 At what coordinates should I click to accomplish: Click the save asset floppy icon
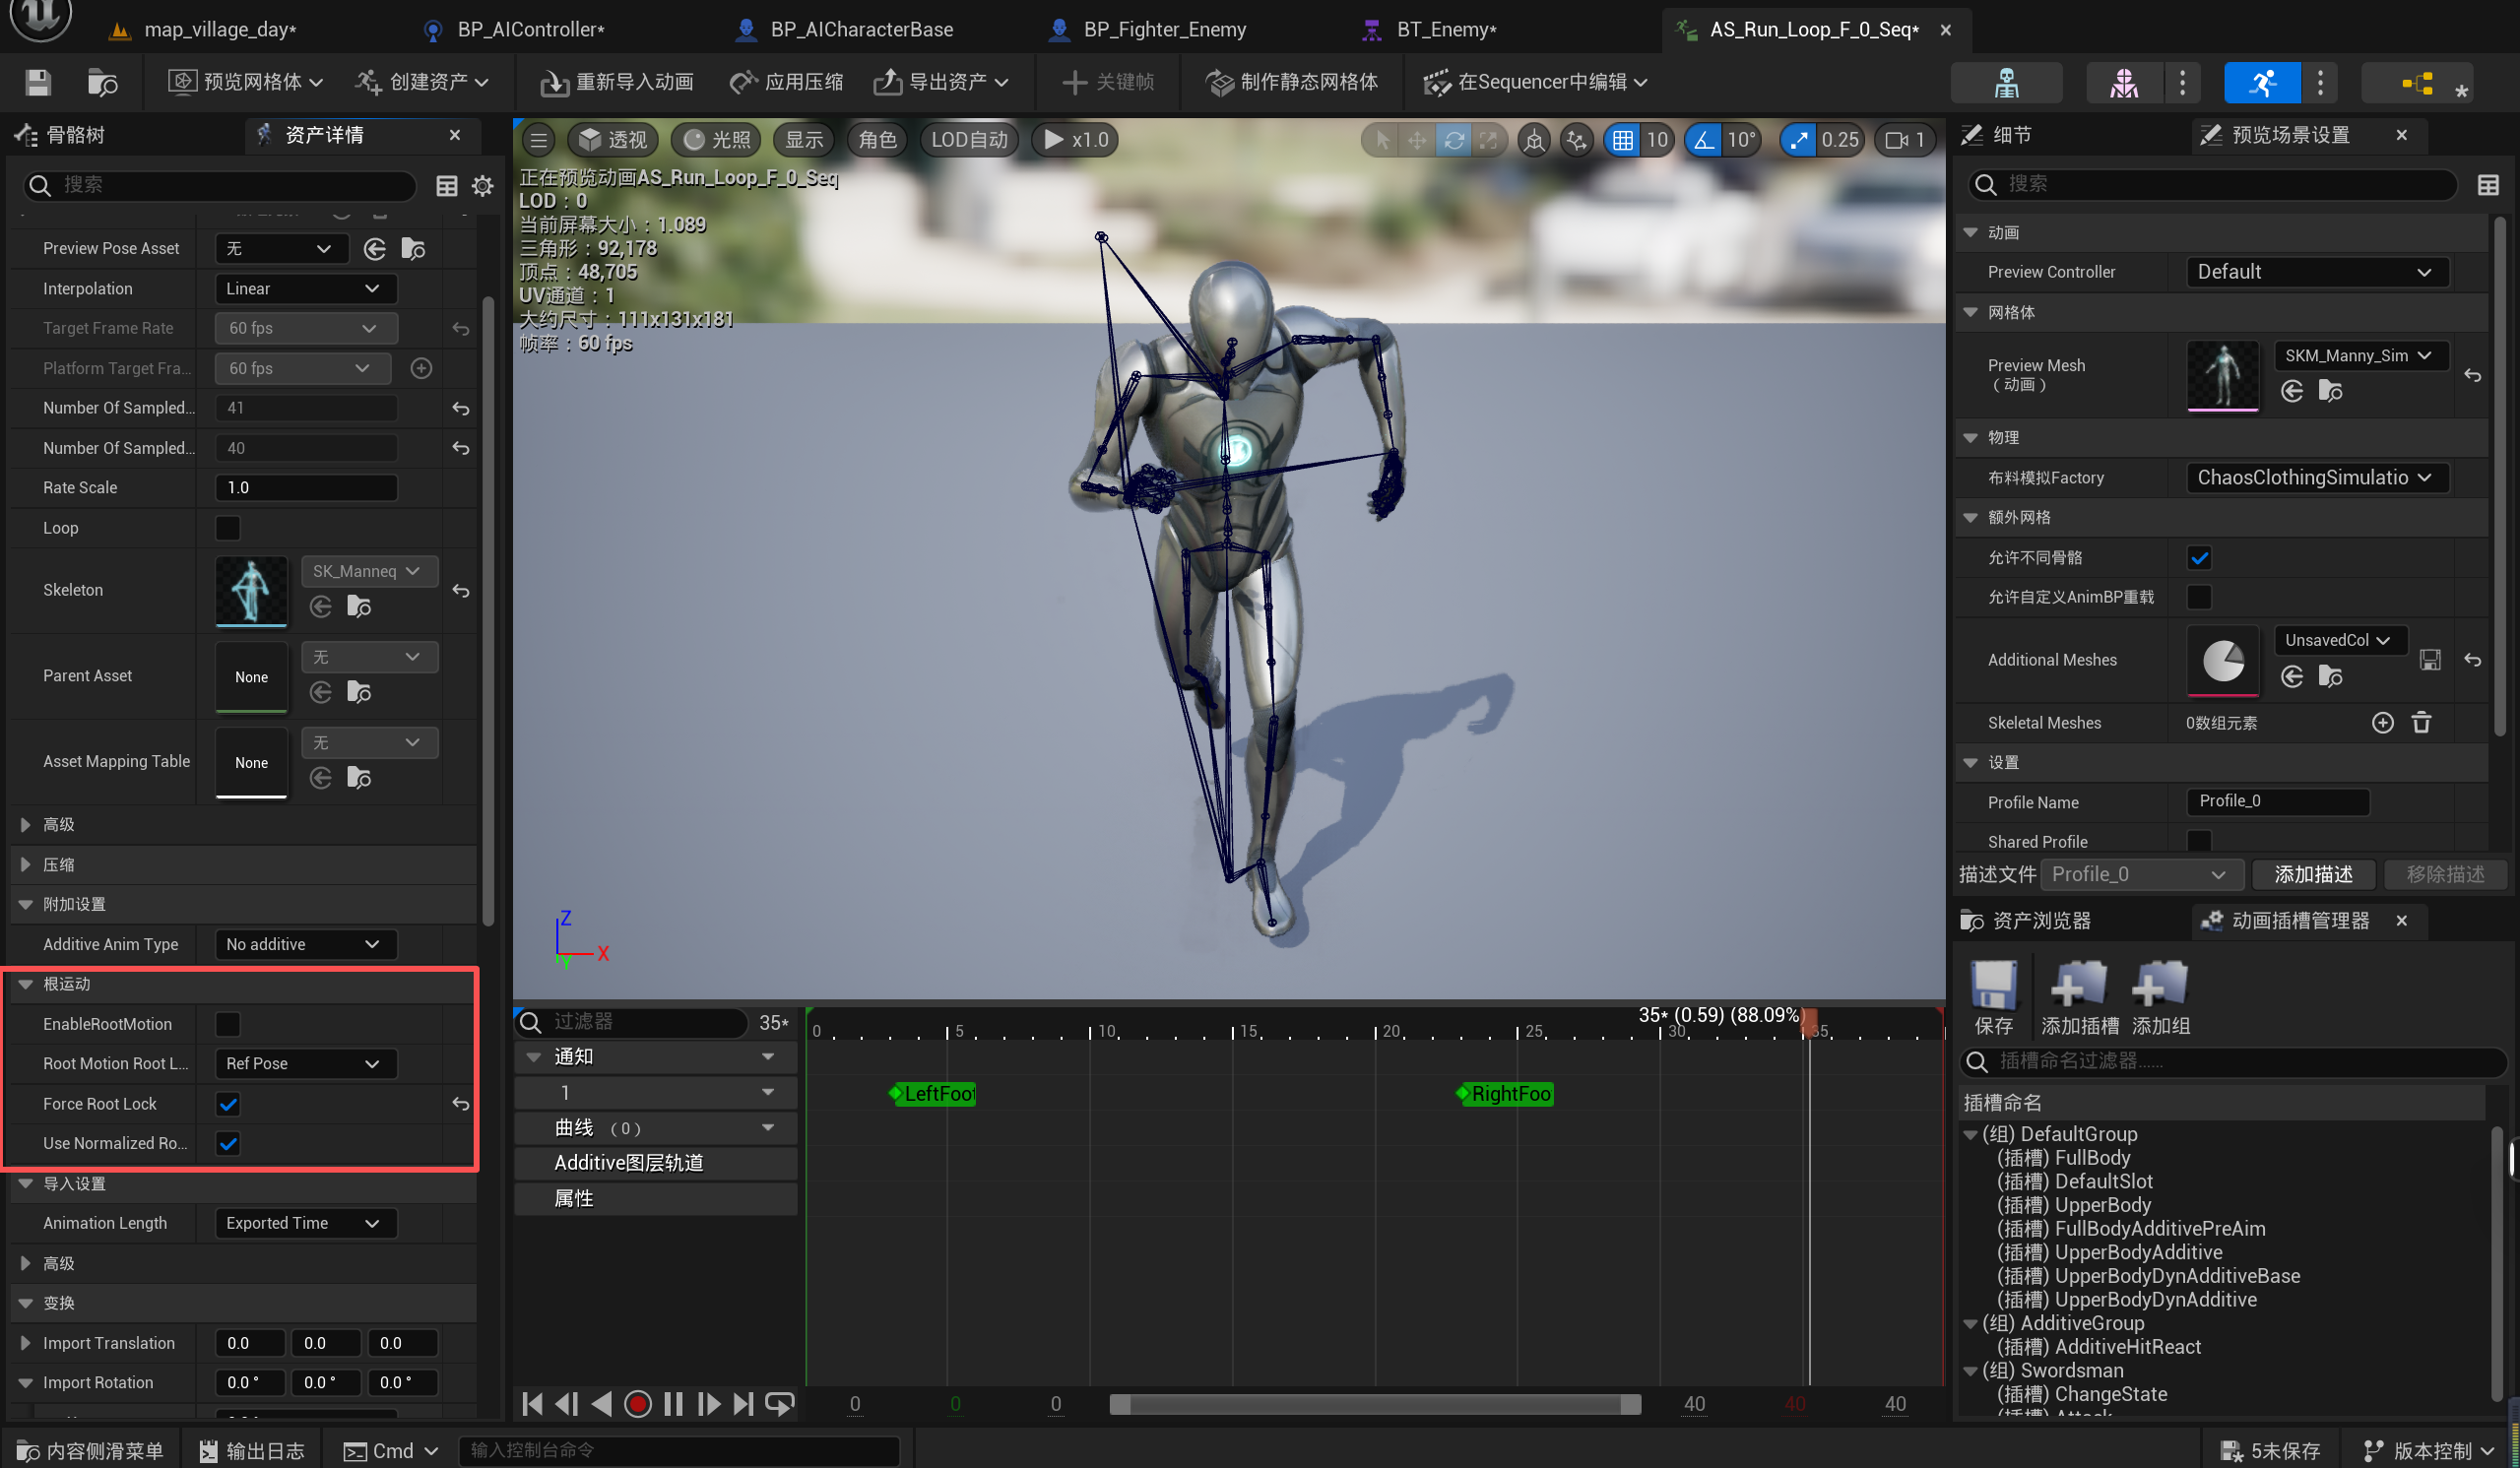tap(38, 82)
